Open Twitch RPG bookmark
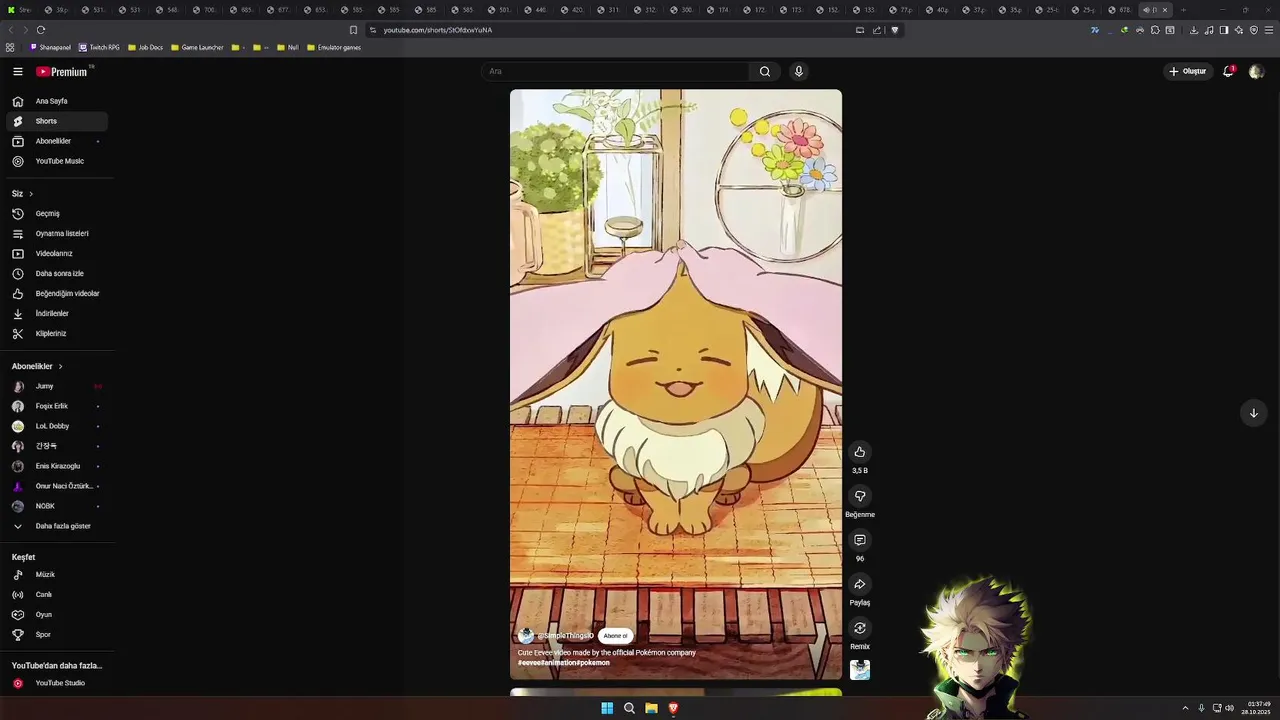This screenshot has height=720, width=1280. click(x=99, y=47)
